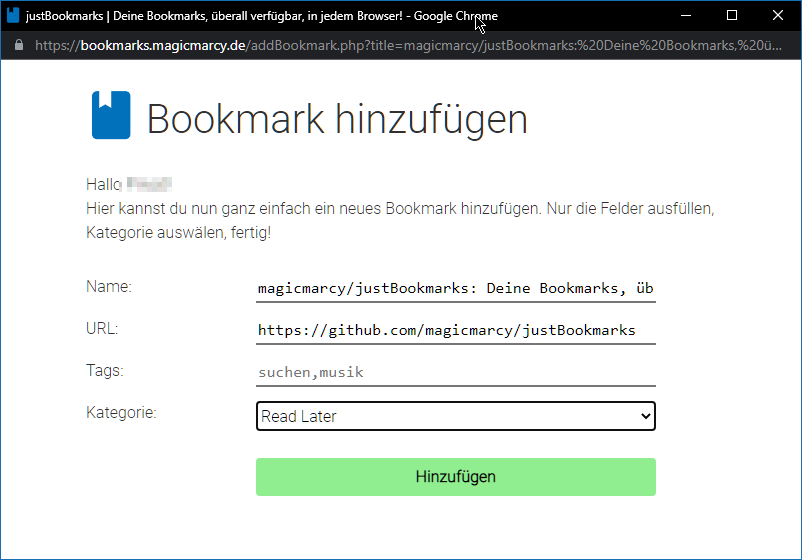Click the 'Bookmark hinzufügen' heading

(337, 119)
